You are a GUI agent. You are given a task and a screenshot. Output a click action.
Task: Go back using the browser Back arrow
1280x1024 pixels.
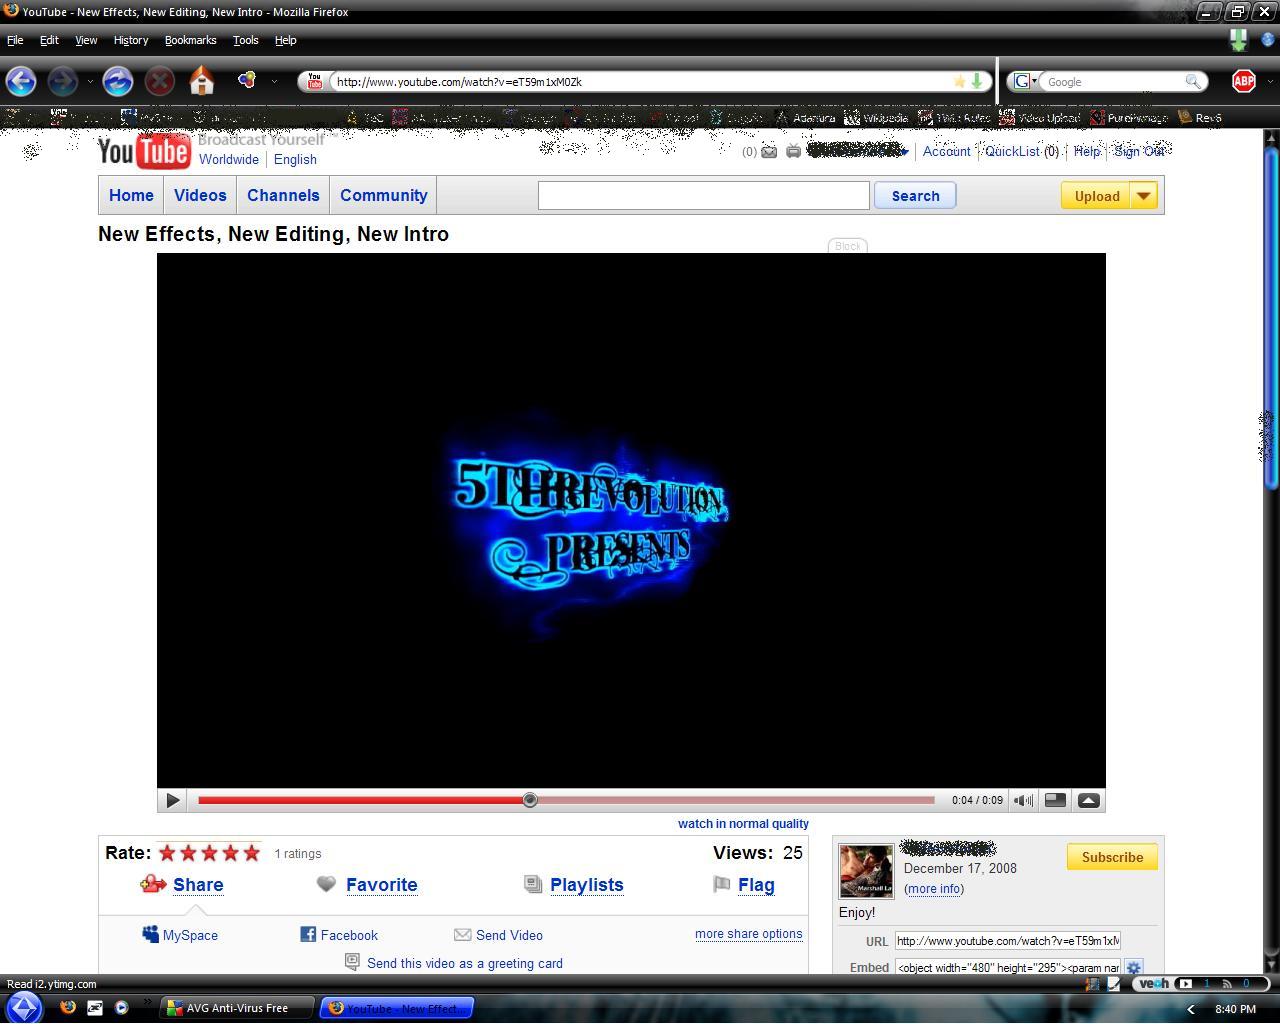pyautogui.click(x=21, y=81)
